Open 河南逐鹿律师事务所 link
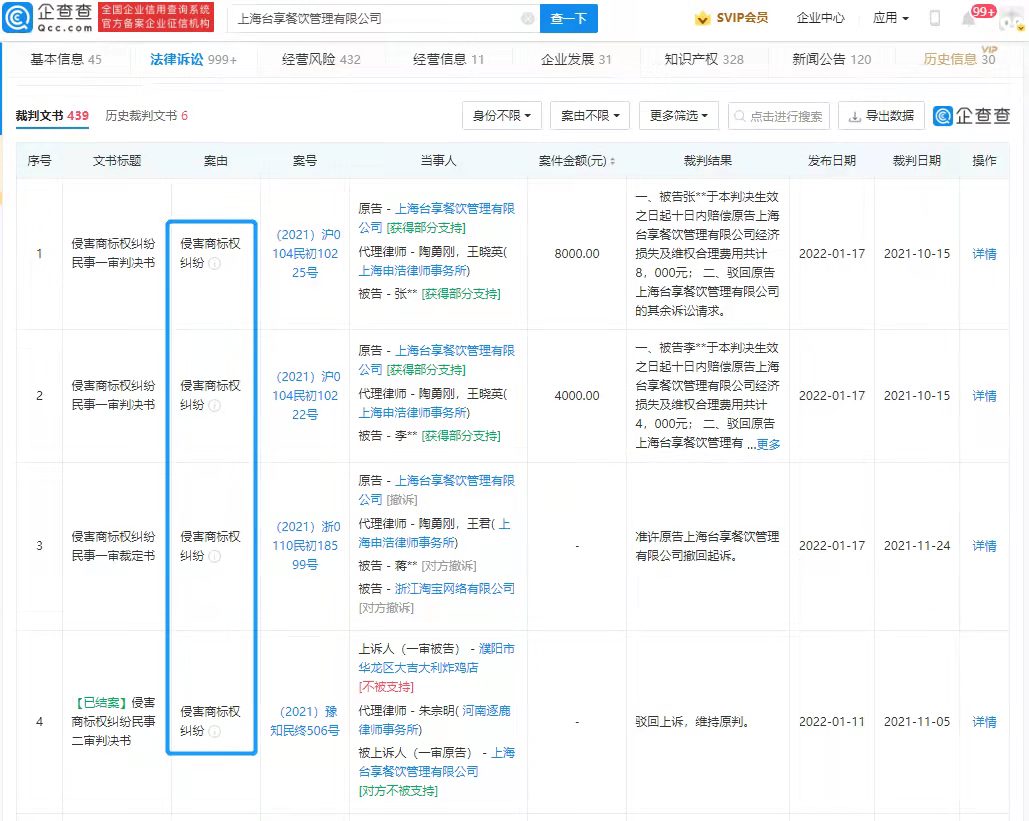The height and width of the screenshot is (821, 1029). 434,720
